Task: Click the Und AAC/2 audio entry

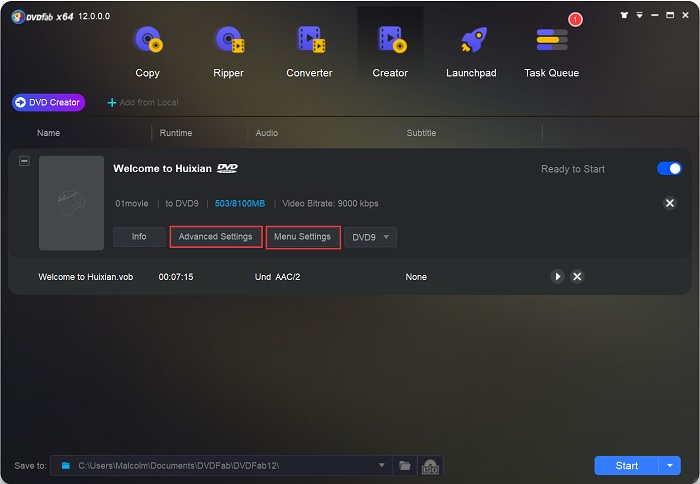Action: click(x=277, y=277)
